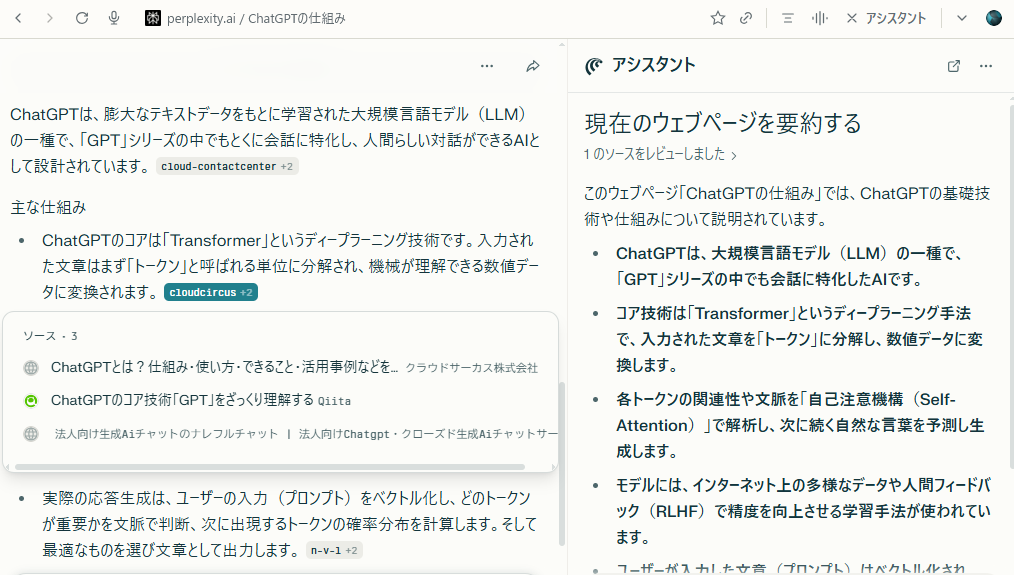Click the Assistant panel logo icon
Viewport: 1014px width, 575px height.
pyautogui.click(x=594, y=66)
